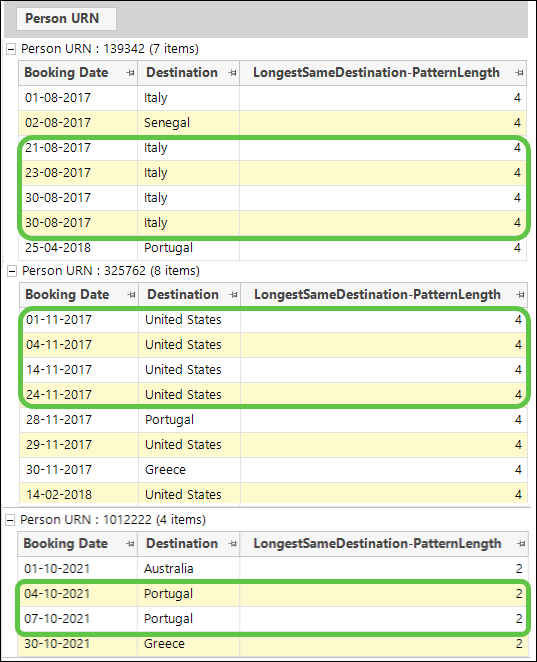The width and height of the screenshot is (537, 662).
Task: Pin Booking Date column in 1012222 group
Action: [x=130, y=544]
